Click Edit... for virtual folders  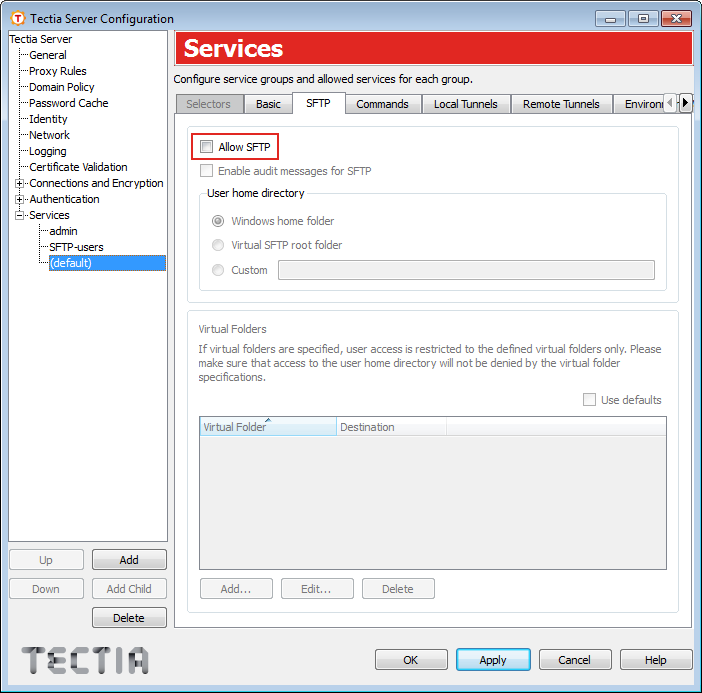(x=317, y=589)
